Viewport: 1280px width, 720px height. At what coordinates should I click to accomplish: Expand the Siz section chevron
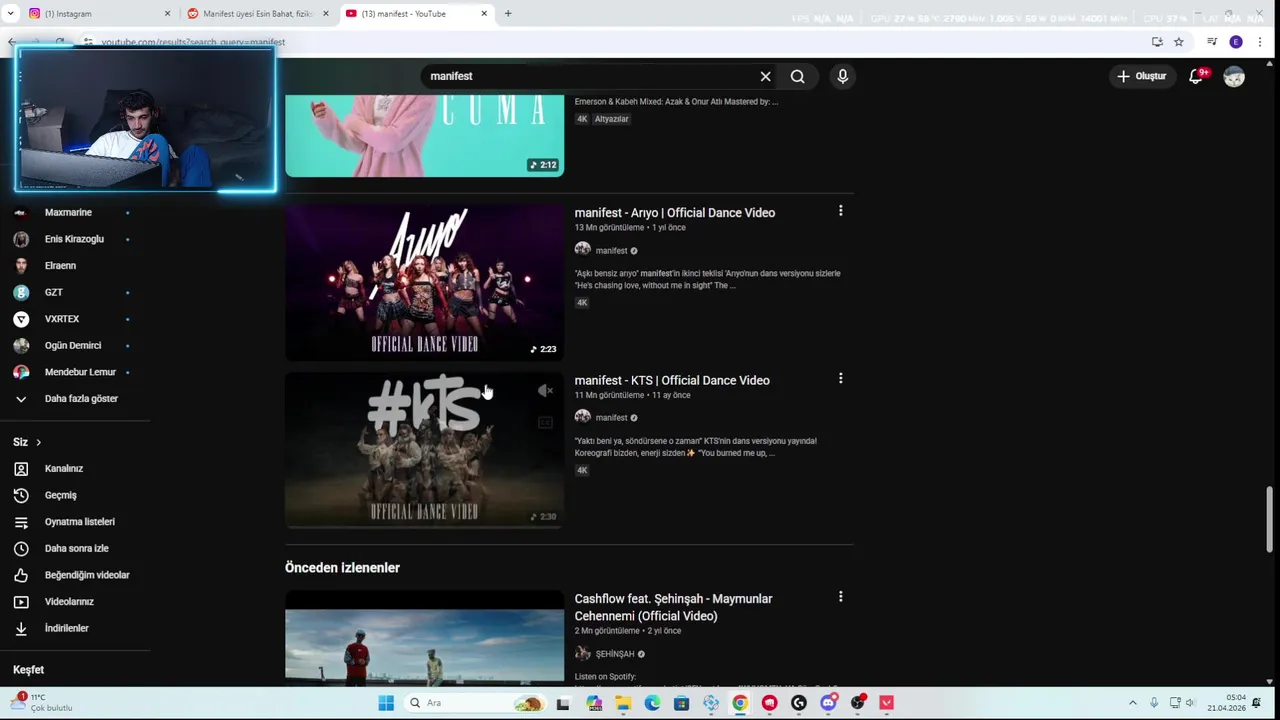[x=39, y=442]
